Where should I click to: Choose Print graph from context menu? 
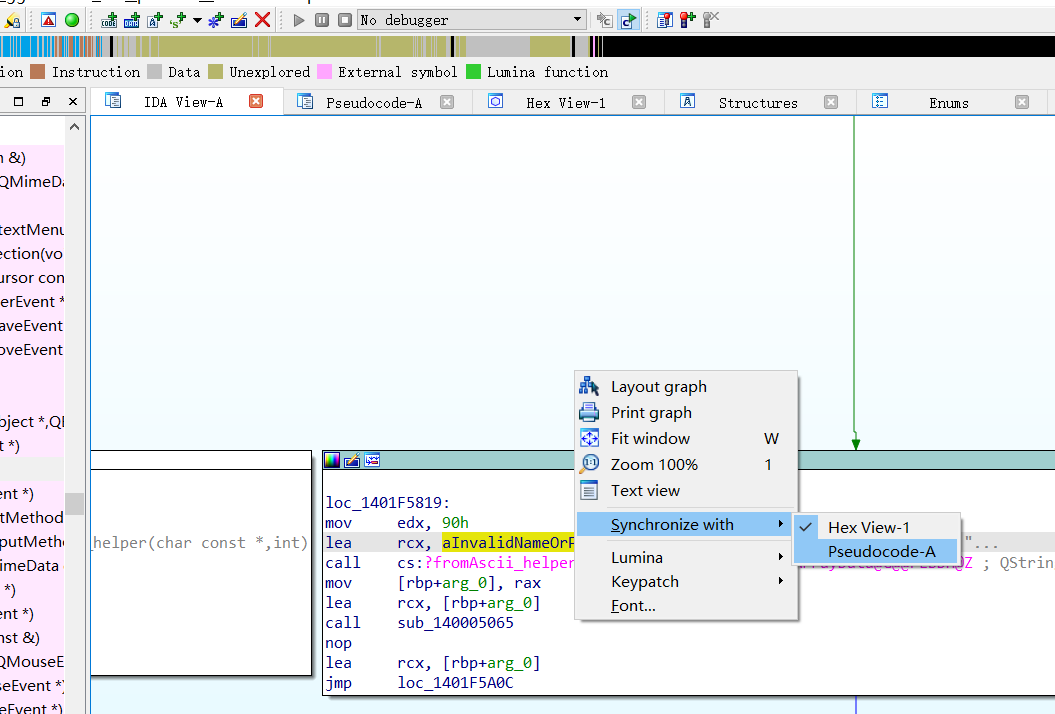coord(686,413)
